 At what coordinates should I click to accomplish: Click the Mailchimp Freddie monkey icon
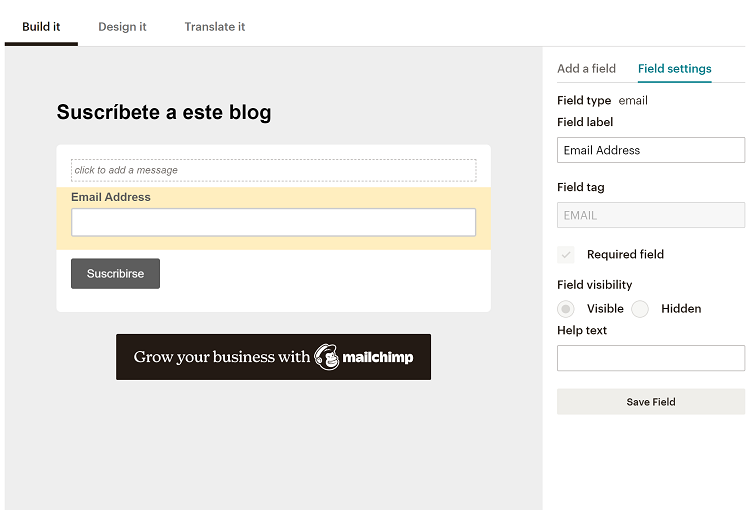tap(326, 357)
